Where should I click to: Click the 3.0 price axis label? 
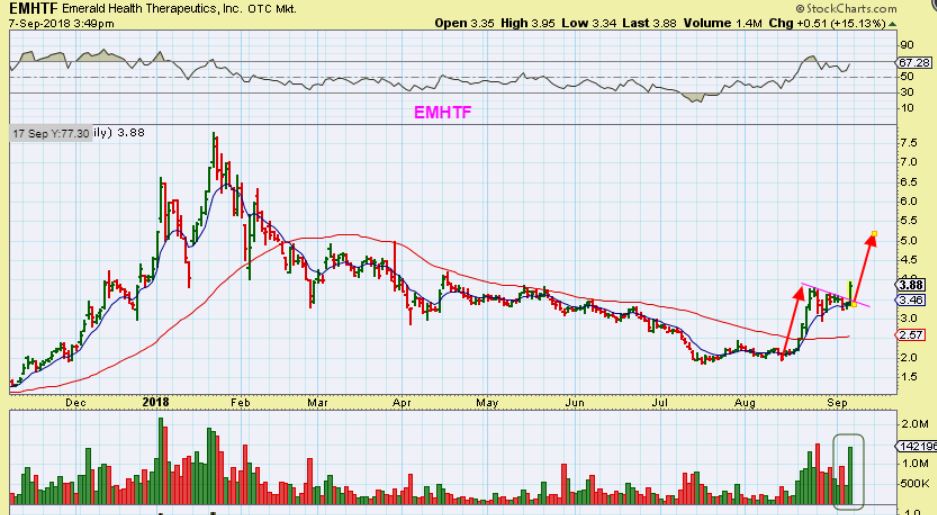(x=908, y=318)
